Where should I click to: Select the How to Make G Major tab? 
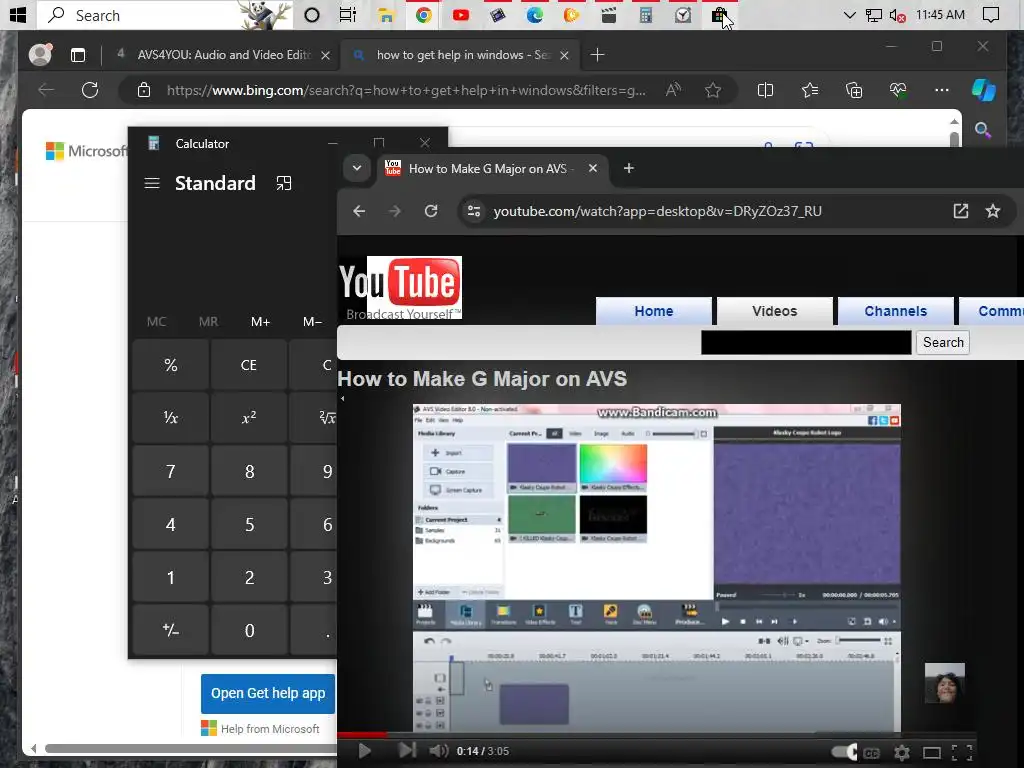pyautogui.click(x=491, y=168)
